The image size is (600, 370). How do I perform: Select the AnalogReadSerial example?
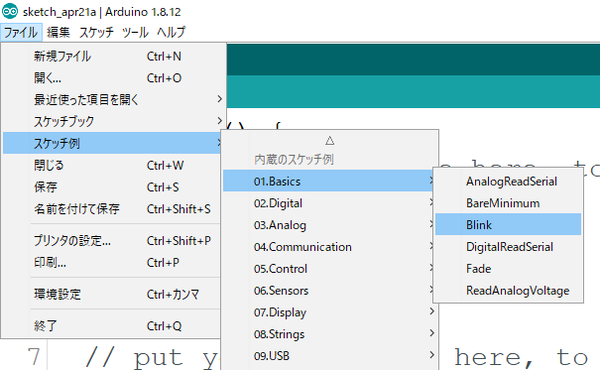tap(508, 181)
